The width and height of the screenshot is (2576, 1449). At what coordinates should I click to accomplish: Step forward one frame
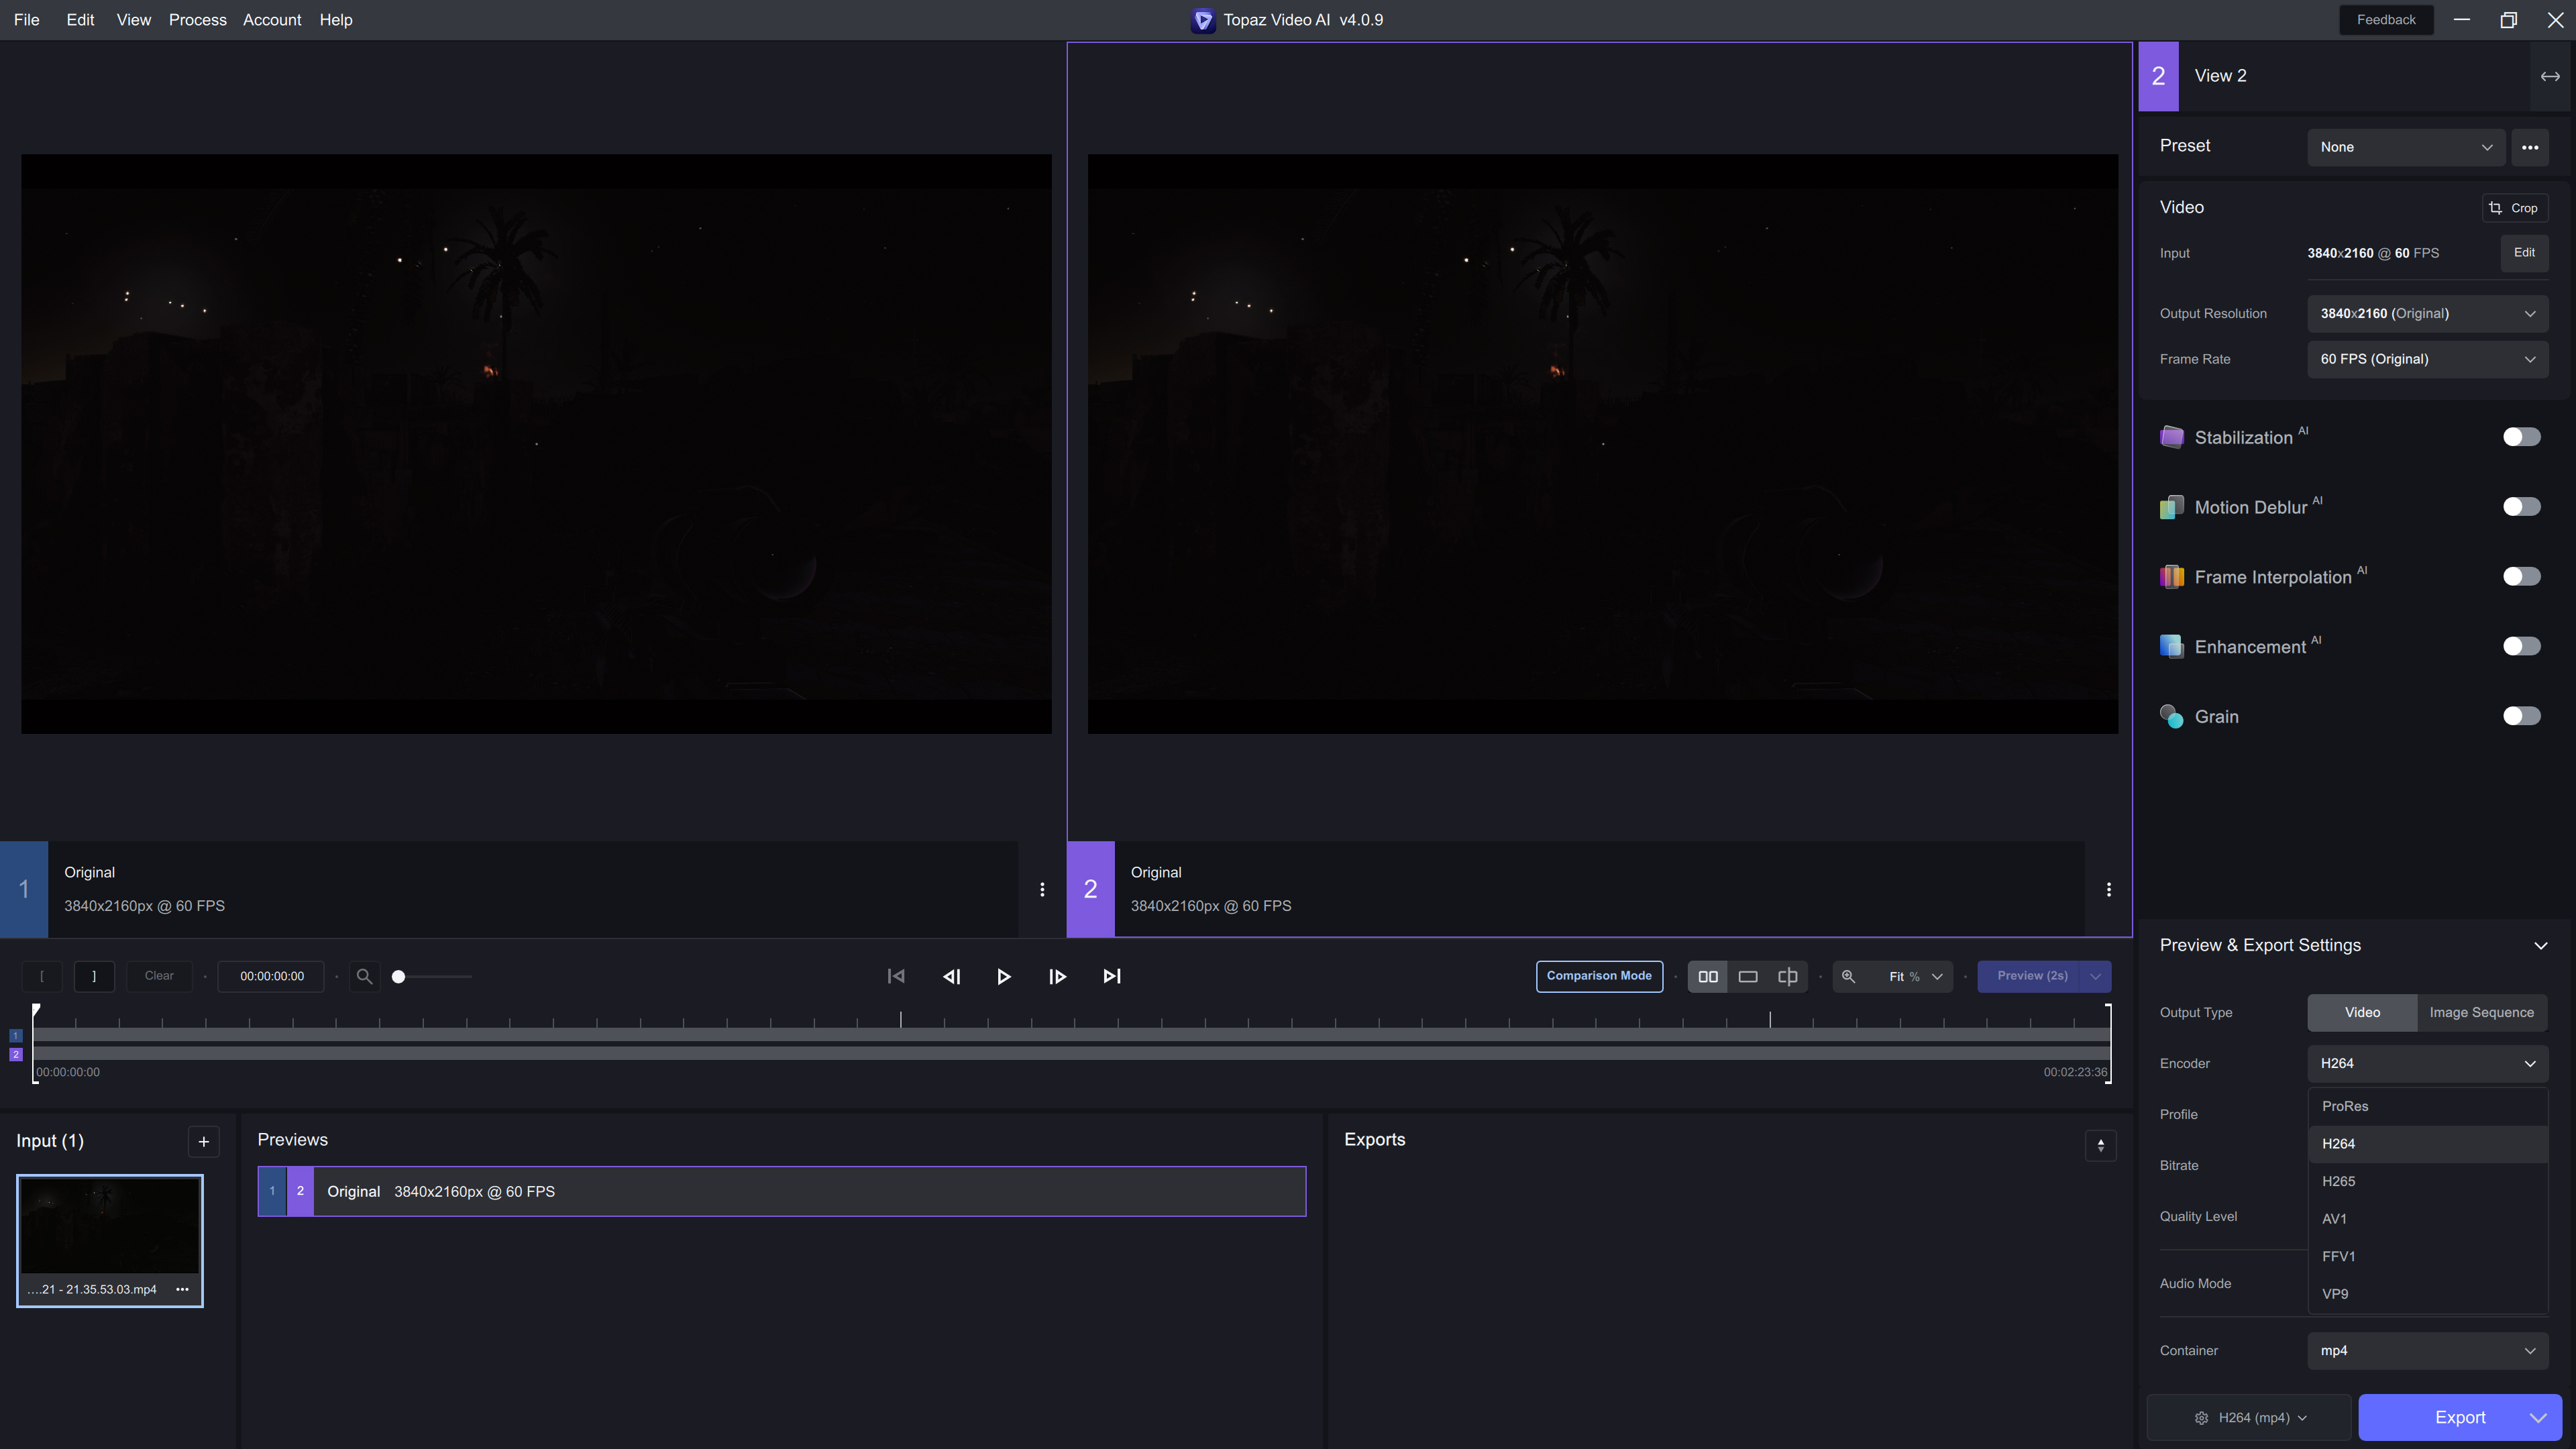click(x=1057, y=976)
